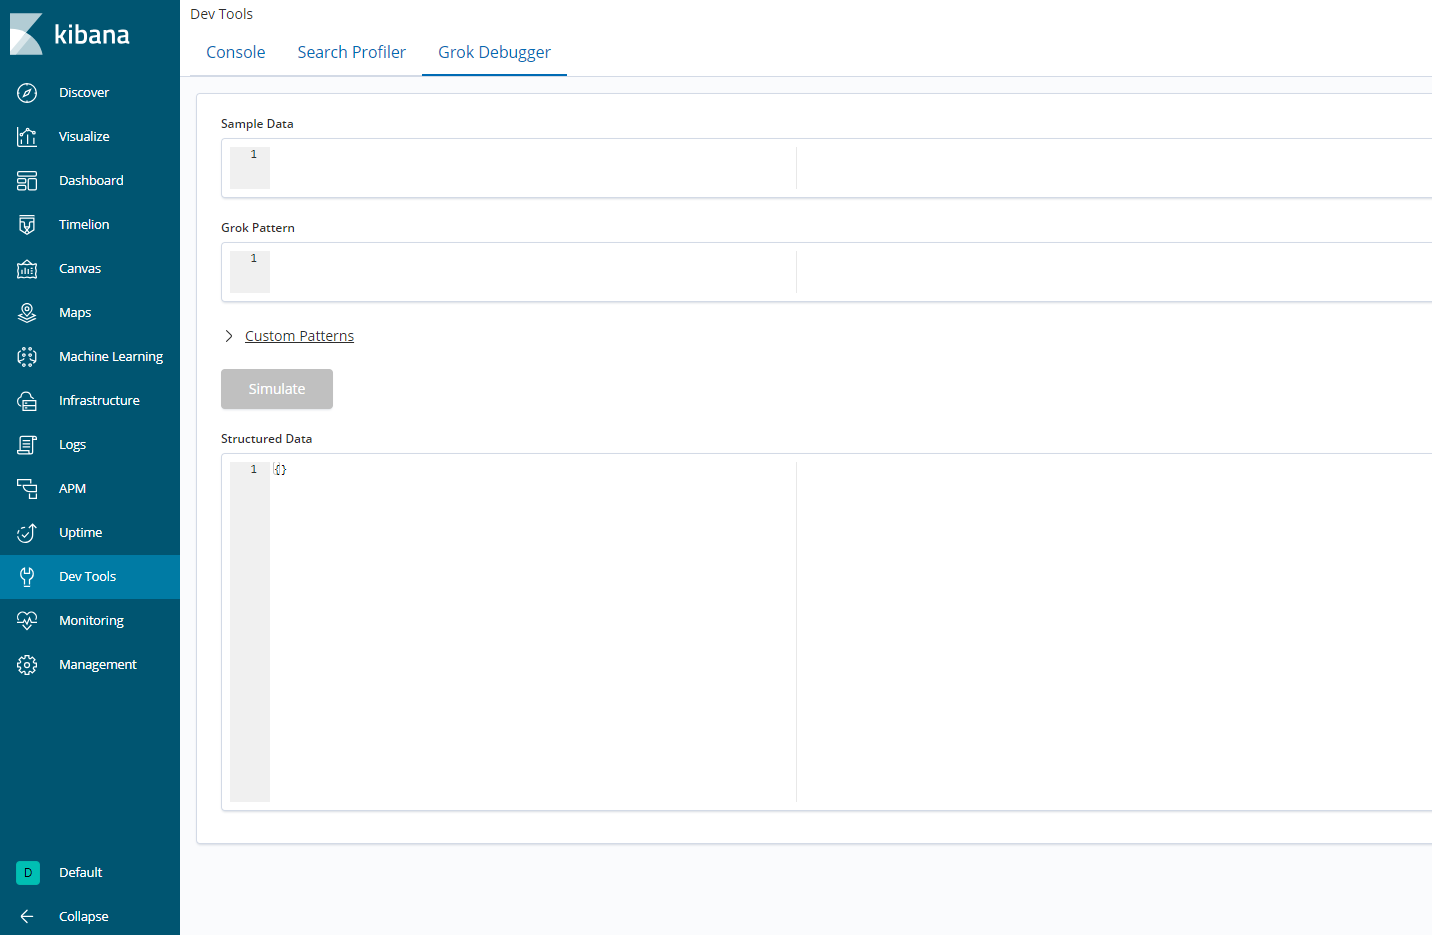1432x935 pixels.
Task: Switch to the Search Profiler tab
Action: 351,52
